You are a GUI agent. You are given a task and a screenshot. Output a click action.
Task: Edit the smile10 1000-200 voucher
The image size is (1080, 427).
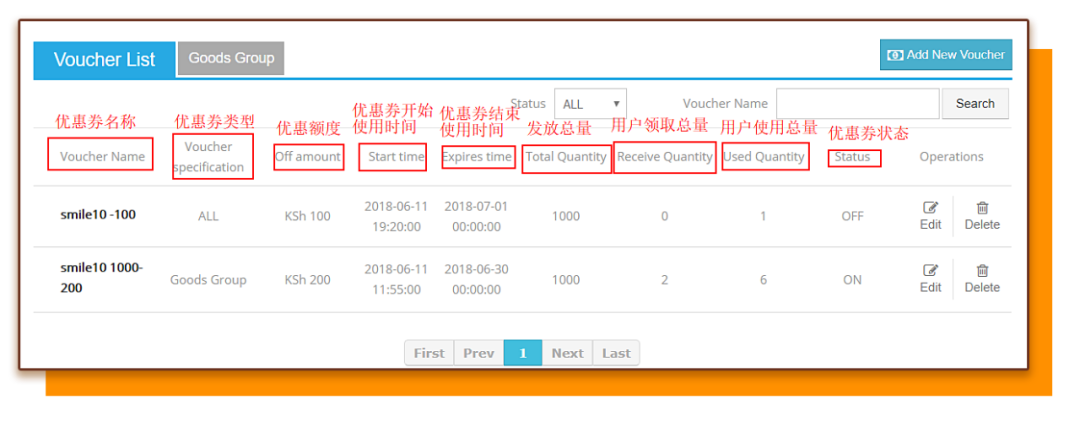point(931,279)
